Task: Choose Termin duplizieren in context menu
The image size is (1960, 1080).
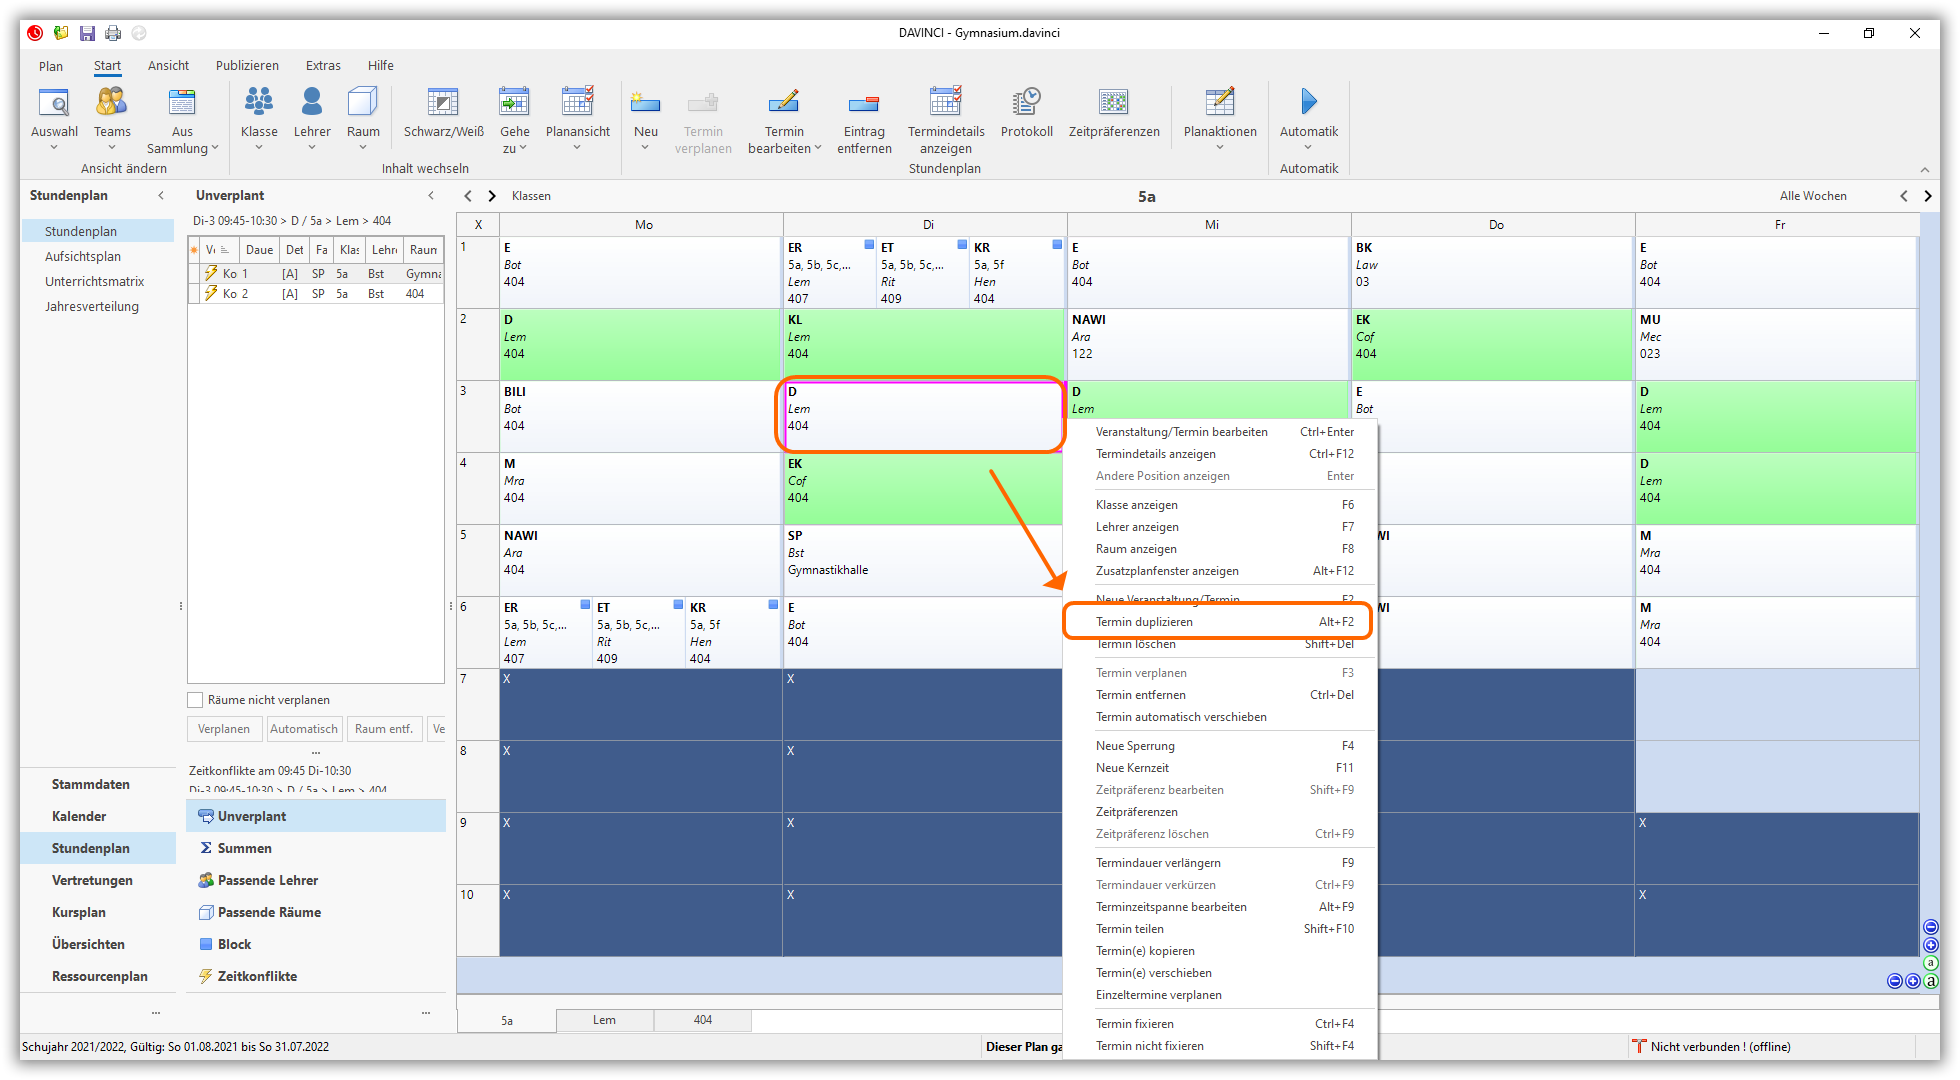Action: (x=1144, y=622)
